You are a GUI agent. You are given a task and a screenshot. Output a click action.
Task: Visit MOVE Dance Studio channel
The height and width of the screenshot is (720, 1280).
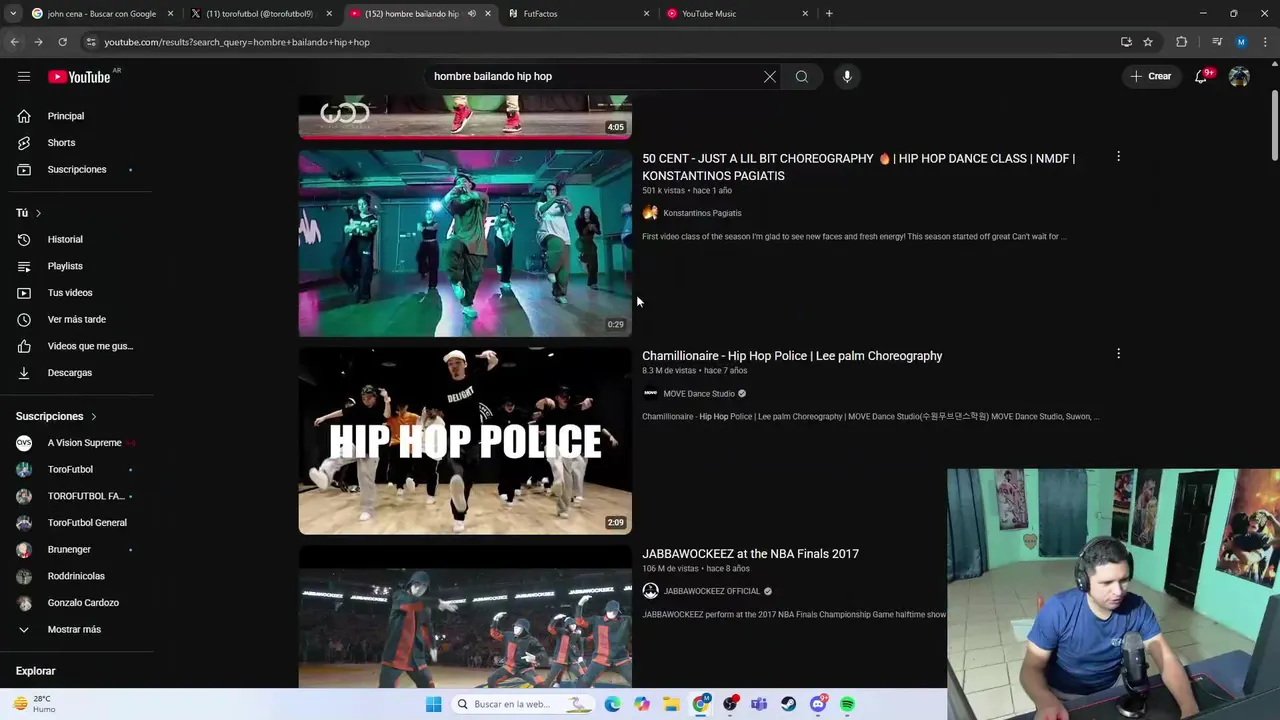click(x=699, y=394)
